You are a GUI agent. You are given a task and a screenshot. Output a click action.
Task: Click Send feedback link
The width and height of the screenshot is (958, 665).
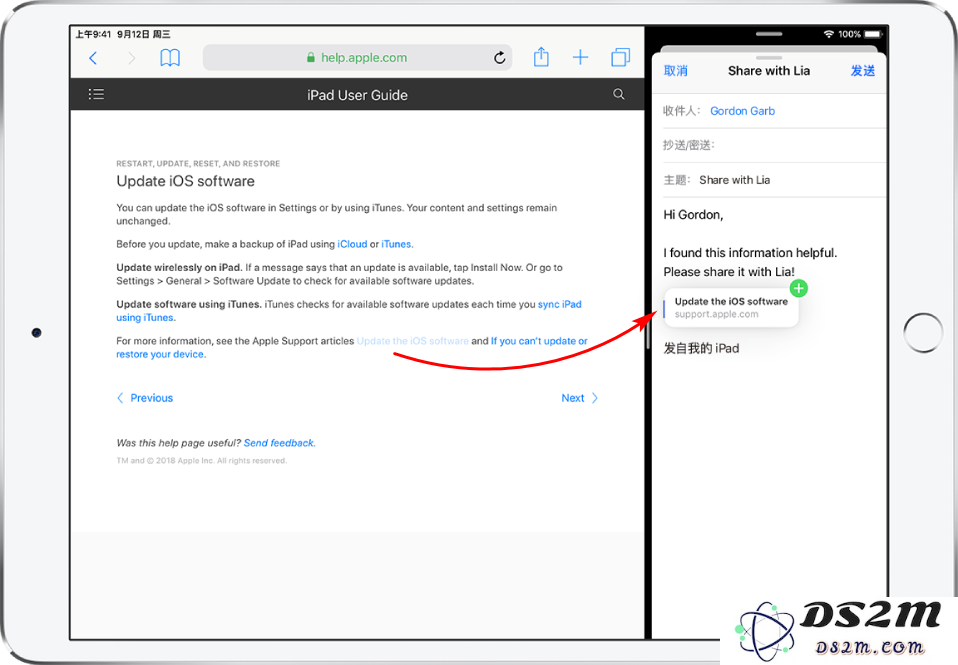tap(279, 443)
